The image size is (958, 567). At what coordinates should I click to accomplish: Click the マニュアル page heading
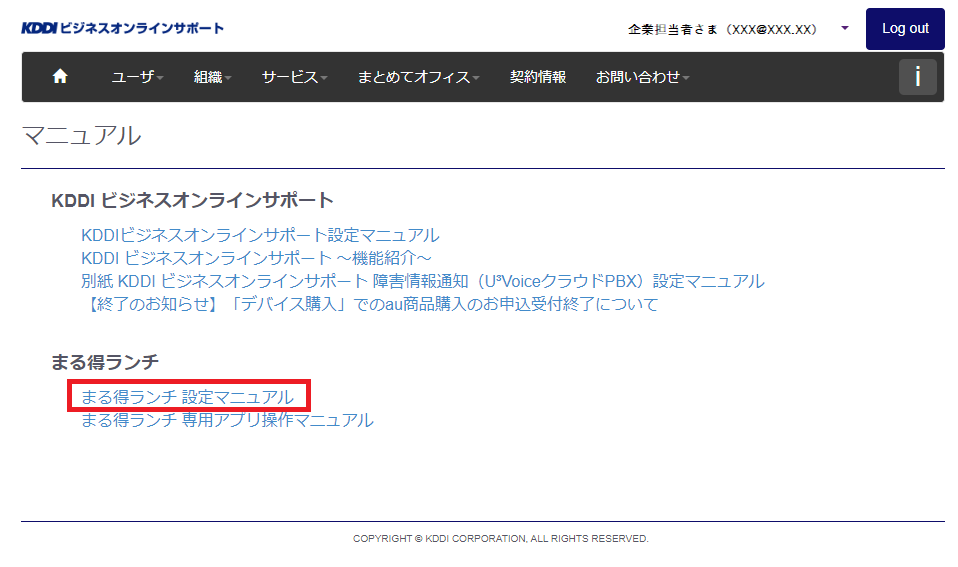(x=82, y=136)
